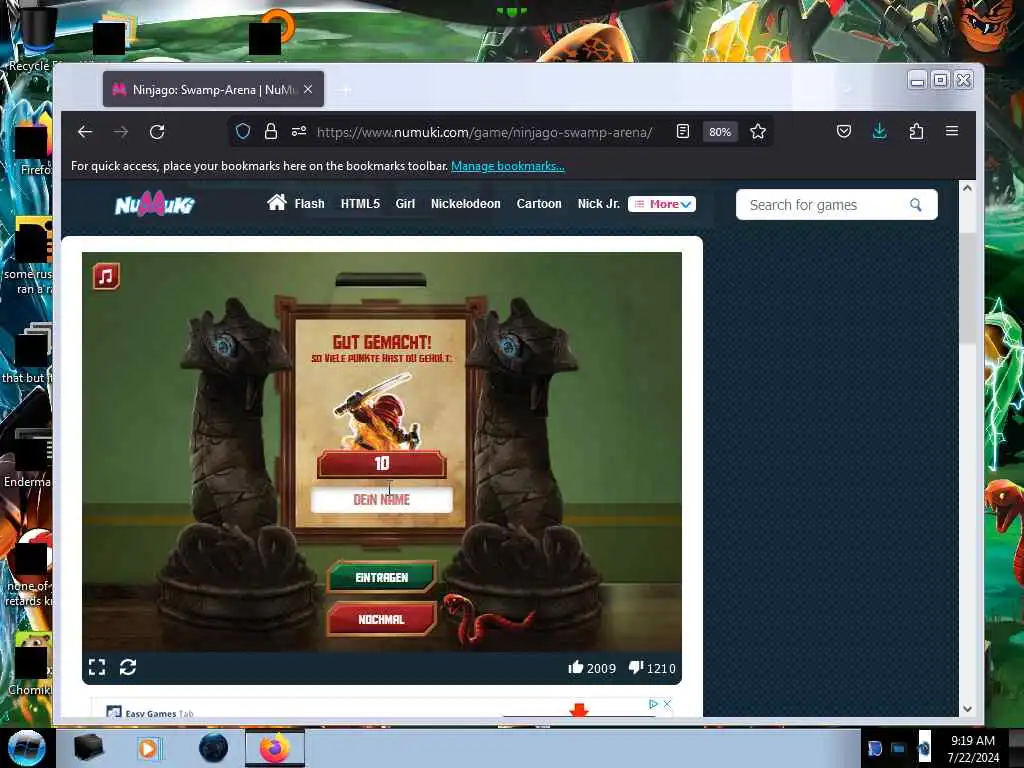Toggle the game music icon
The height and width of the screenshot is (768, 1024).
(106, 276)
